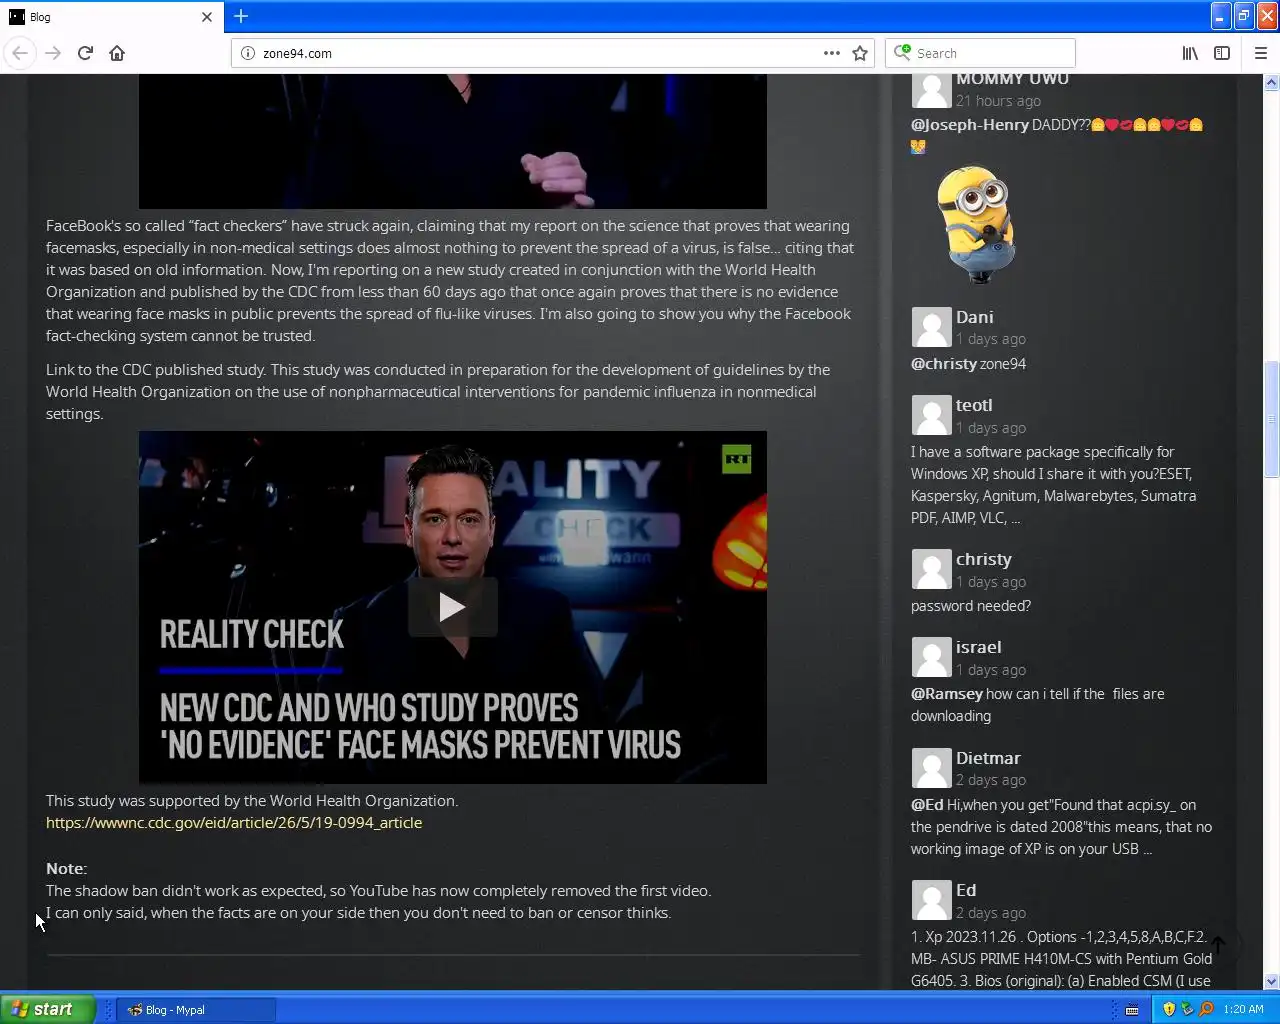
Task: Open the yellow shield tray icon
Action: tap(1168, 1009)
